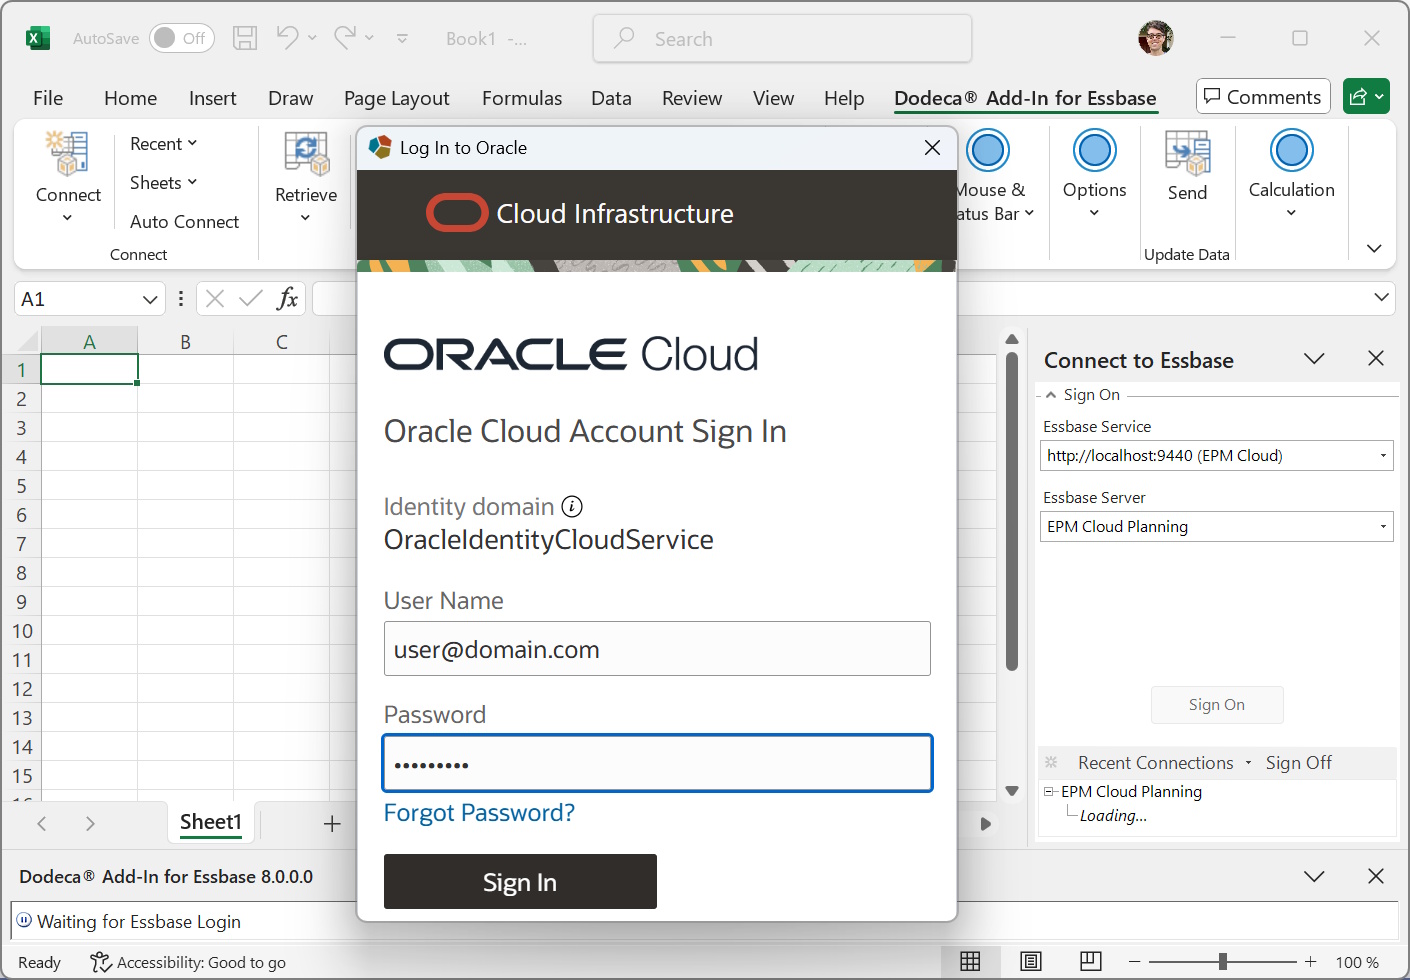Click the Options circular icon
This screenshot has height=980, width=1410.
pyautogui.click(x=1094, y=151)
